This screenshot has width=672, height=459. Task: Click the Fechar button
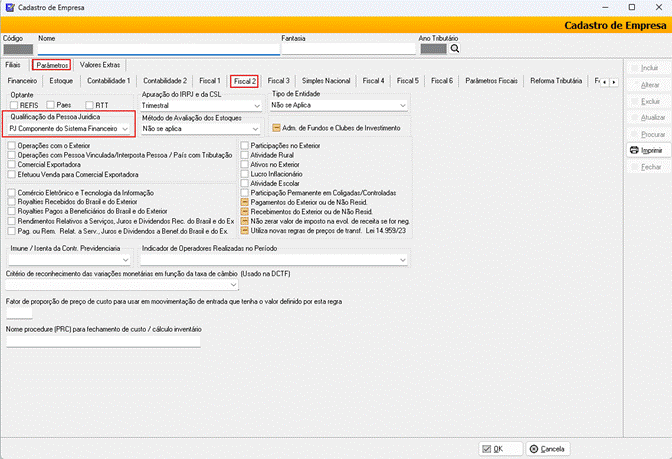pyautogui.click(x=648, y=167)
